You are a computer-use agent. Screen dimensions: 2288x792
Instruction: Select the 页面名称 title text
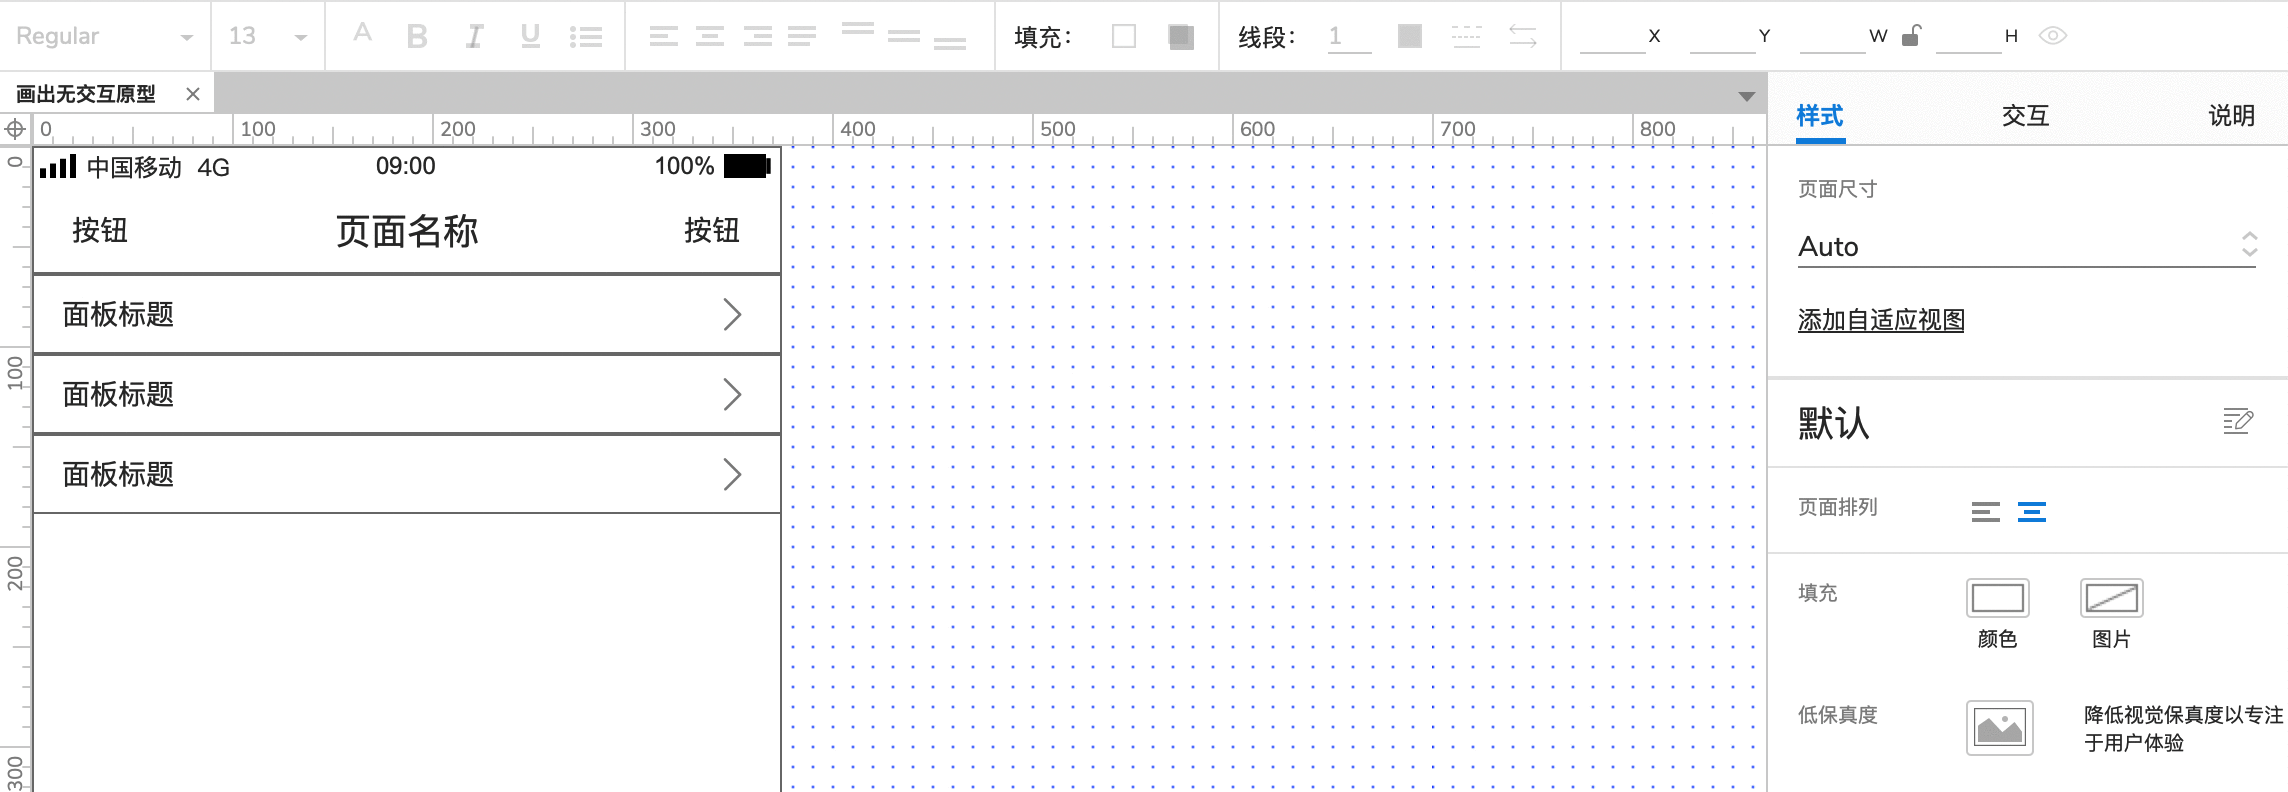(x=407, y=231)
